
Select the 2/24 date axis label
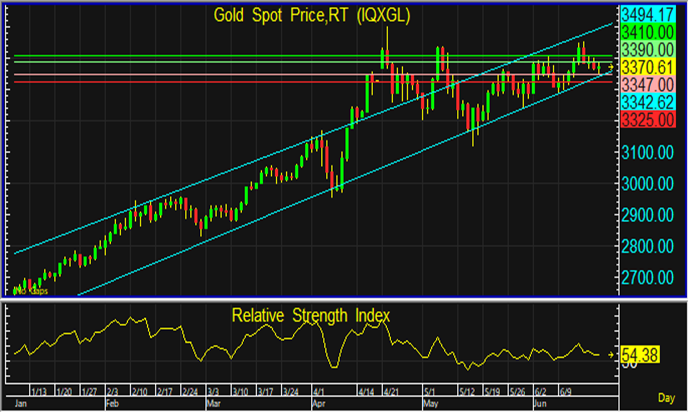point(190,392)
